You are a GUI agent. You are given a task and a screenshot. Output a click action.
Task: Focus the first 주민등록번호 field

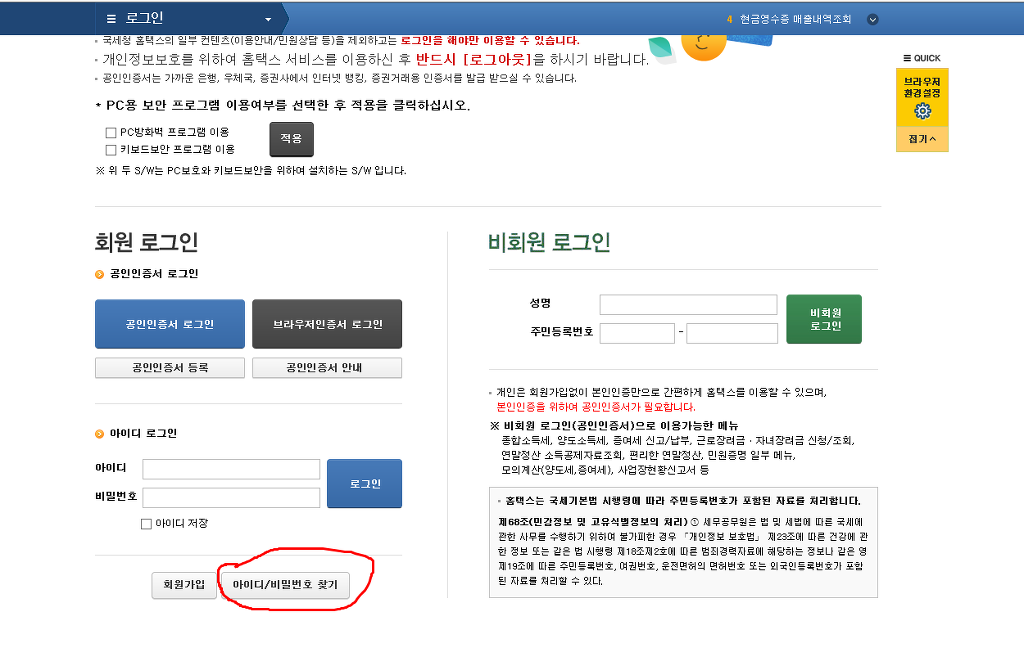(x=637, y=333)
